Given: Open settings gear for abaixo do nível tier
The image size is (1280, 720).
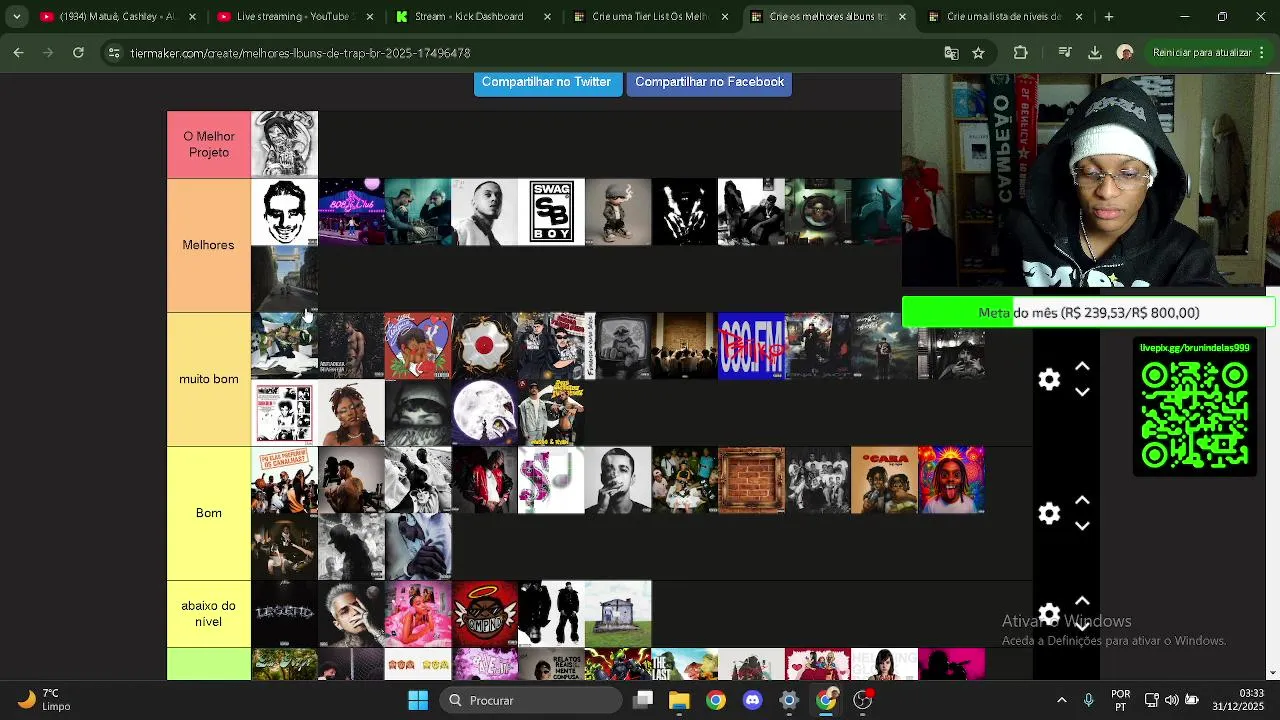Looking at the screenshot, I should [x=1049, y=613].
